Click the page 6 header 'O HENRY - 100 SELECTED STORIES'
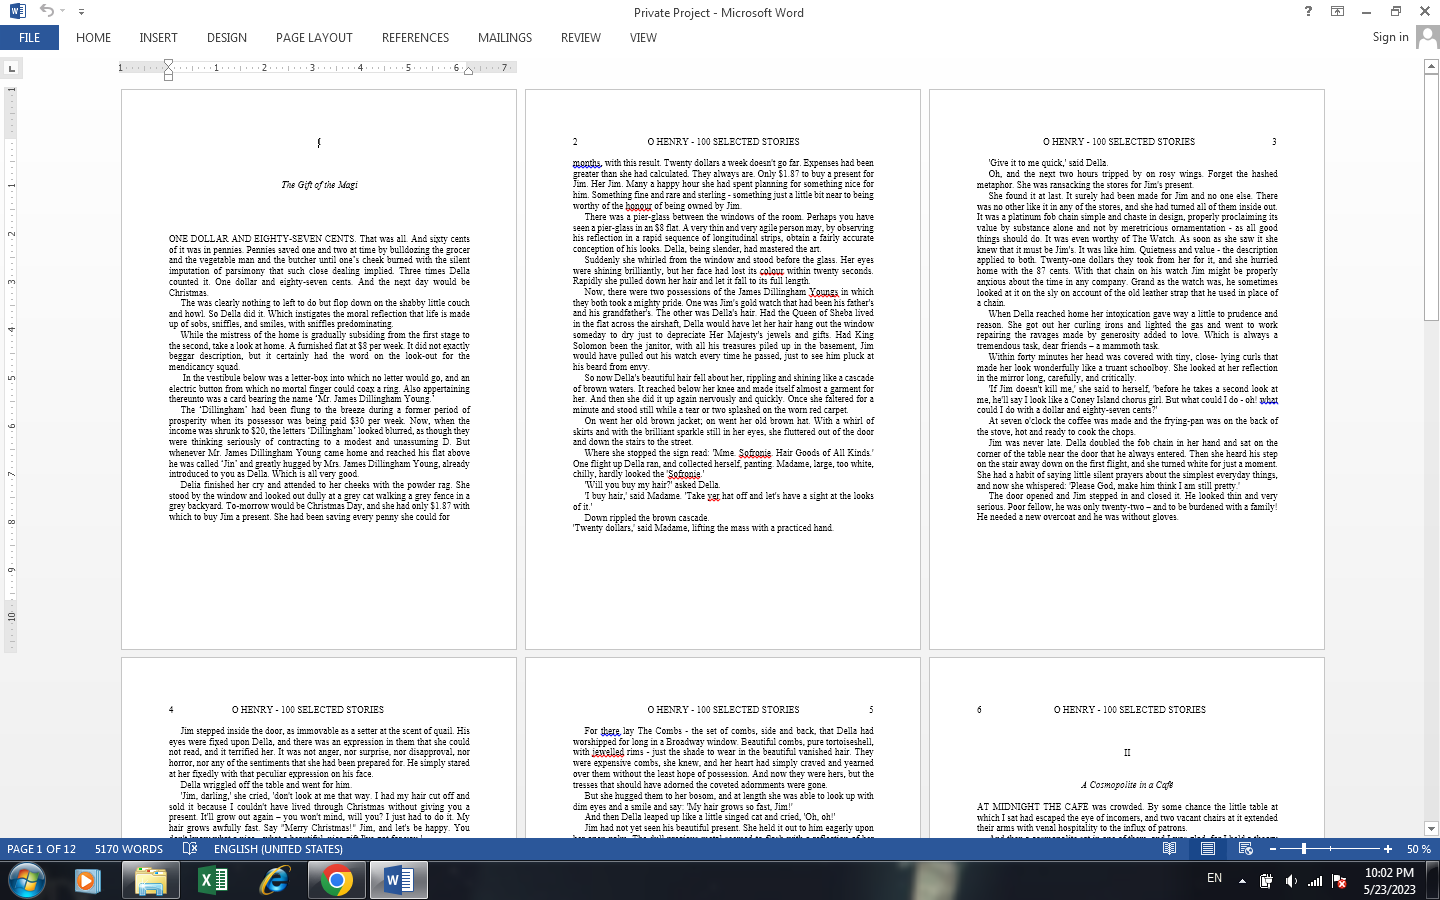The image size is (1440, 900). (1130, 710)
